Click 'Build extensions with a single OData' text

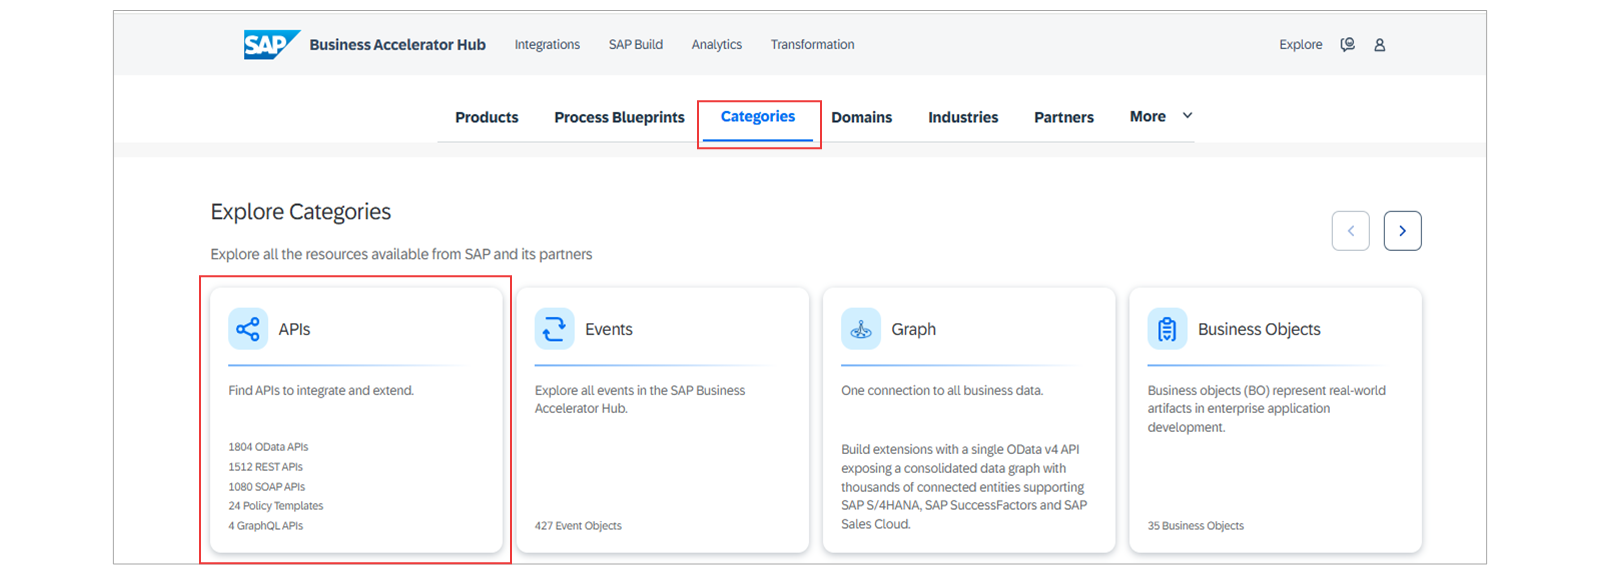click(x=964, y=487)
